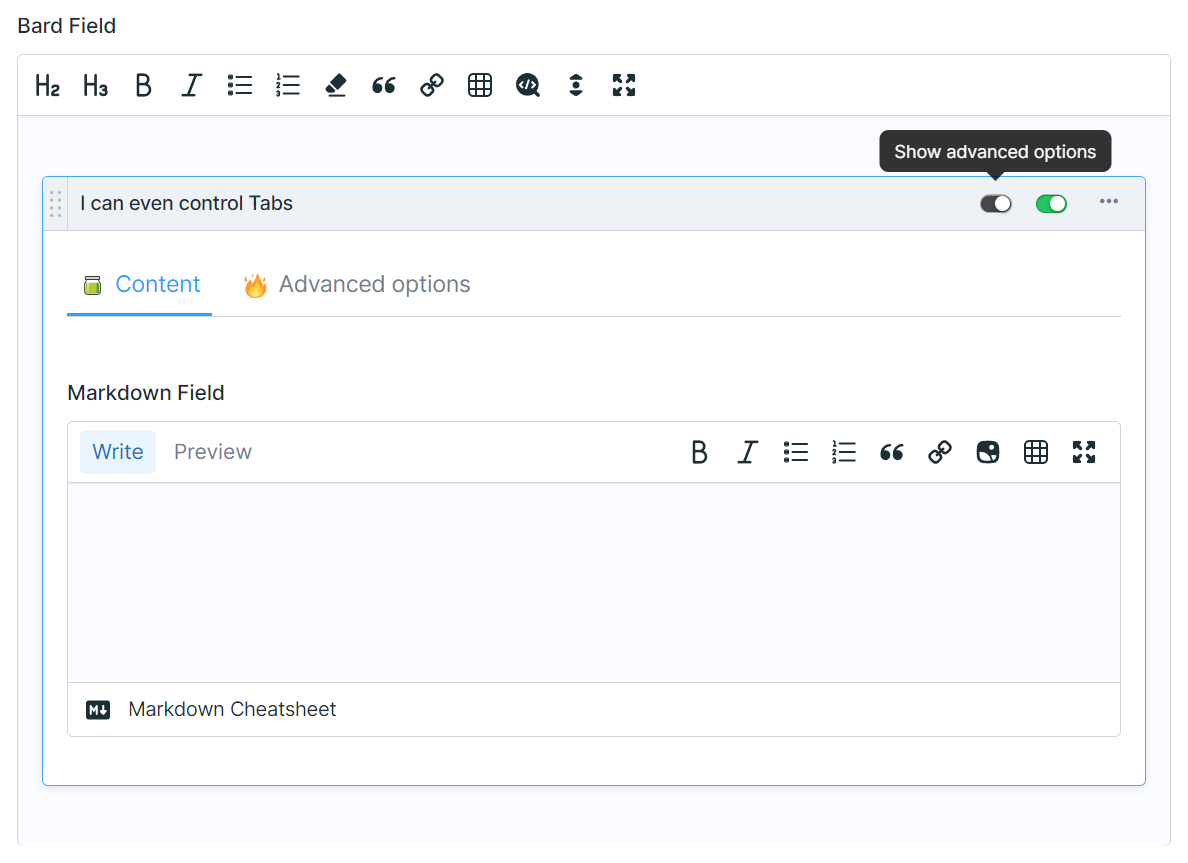This screenshot has height=863, width=1188.
Task: Open the set options ellipsis menu
Action: click(1108, 202)
